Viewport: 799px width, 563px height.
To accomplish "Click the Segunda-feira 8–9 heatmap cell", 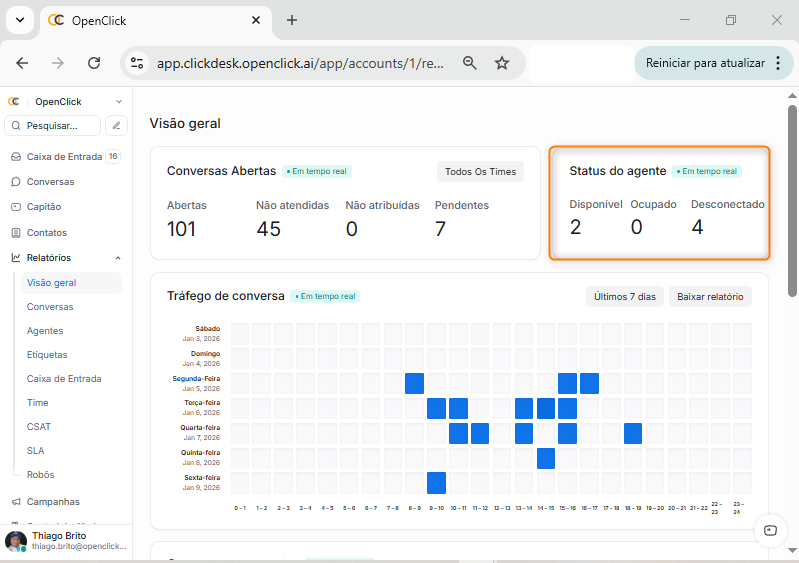I will pyautogui.click(x=415, y=383).
